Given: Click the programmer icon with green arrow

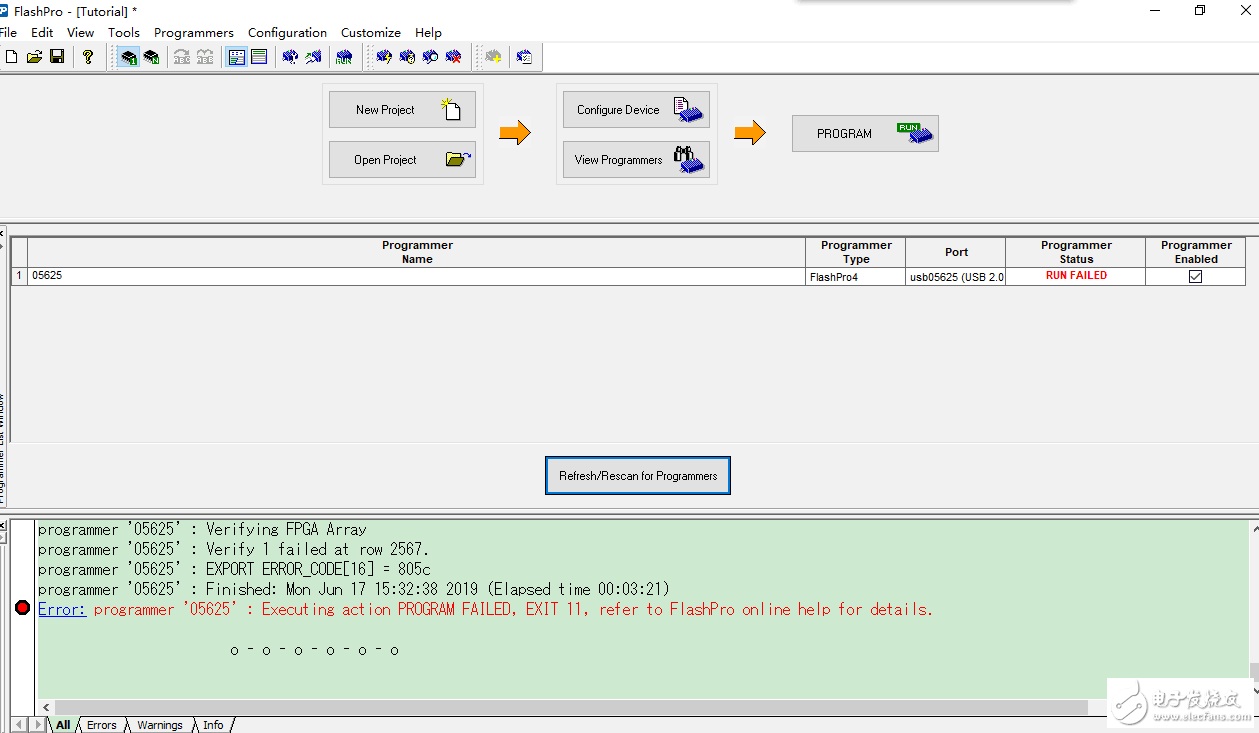Looking at the screenshot, I should (313, 57).
